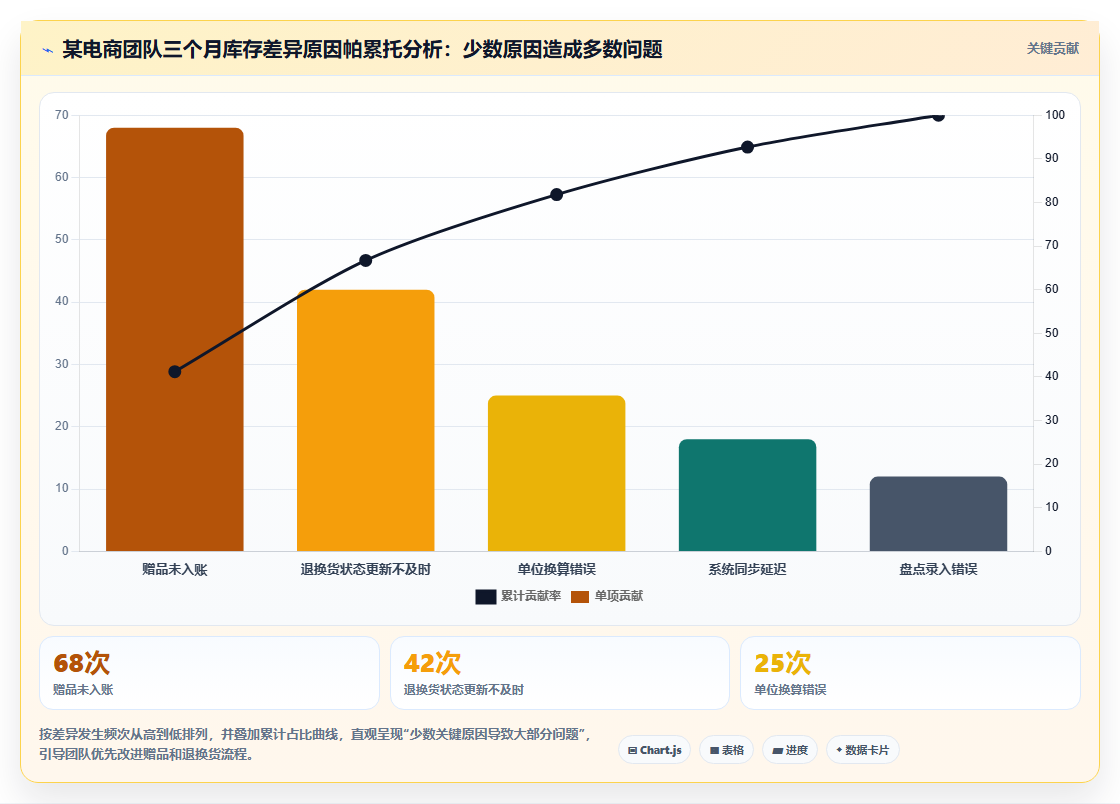Click the 关键贡献 label in the header

tap(1052, 49)
